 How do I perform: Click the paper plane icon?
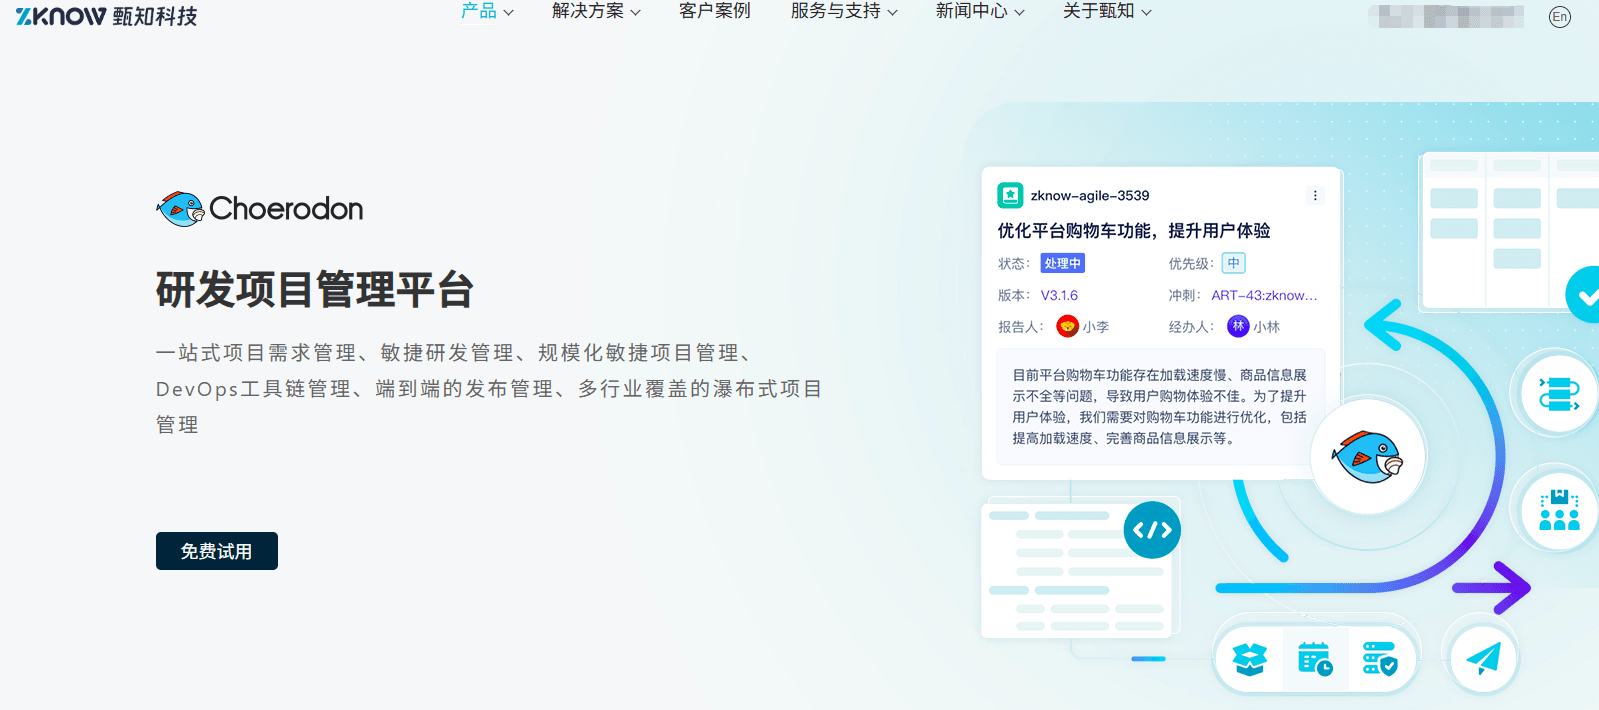click(1483, 658)
